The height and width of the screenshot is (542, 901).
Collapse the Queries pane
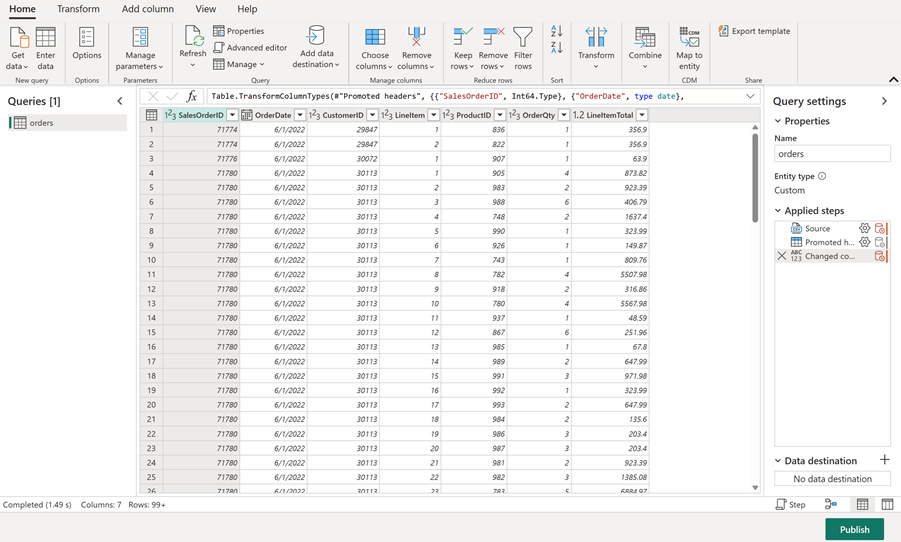[x=120, y=101]
